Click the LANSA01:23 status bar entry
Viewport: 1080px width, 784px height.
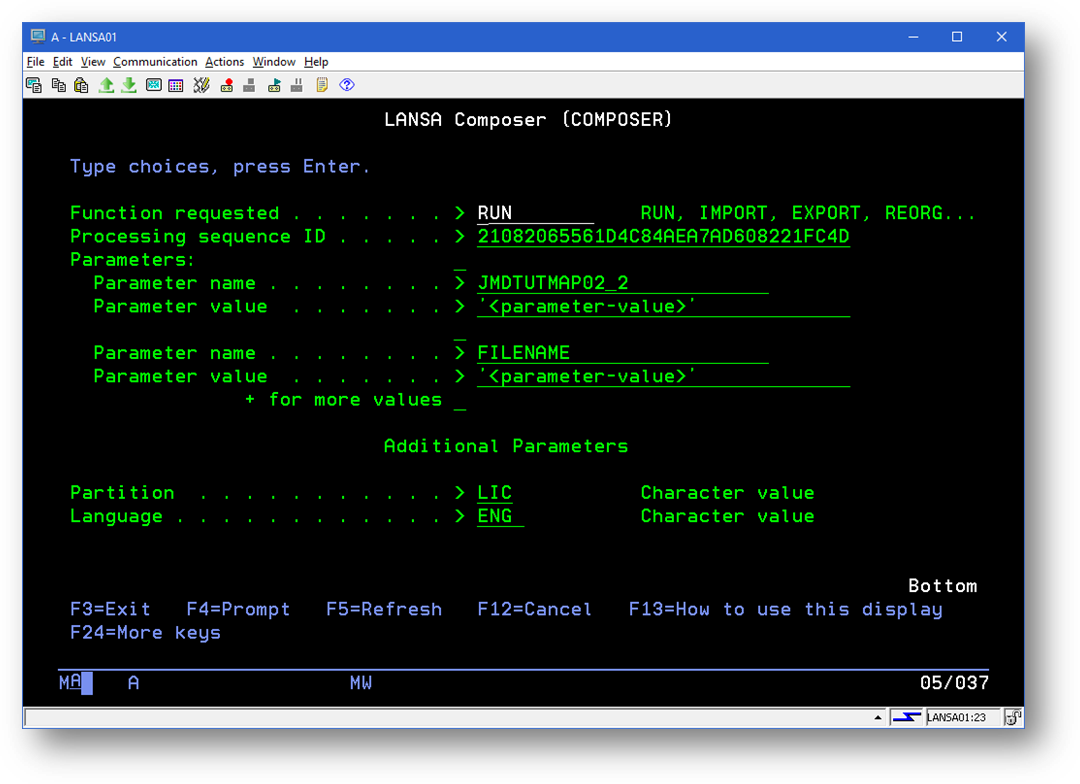(956, 717)
